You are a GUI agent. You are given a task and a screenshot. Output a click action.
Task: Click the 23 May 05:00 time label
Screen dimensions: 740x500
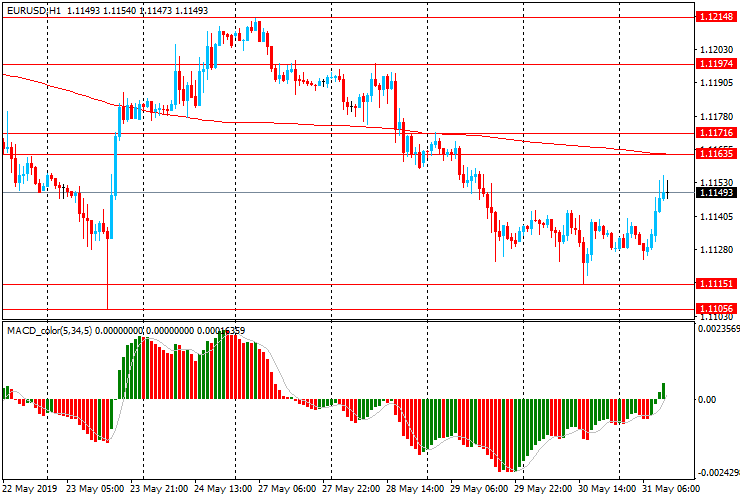pos(95,489)
